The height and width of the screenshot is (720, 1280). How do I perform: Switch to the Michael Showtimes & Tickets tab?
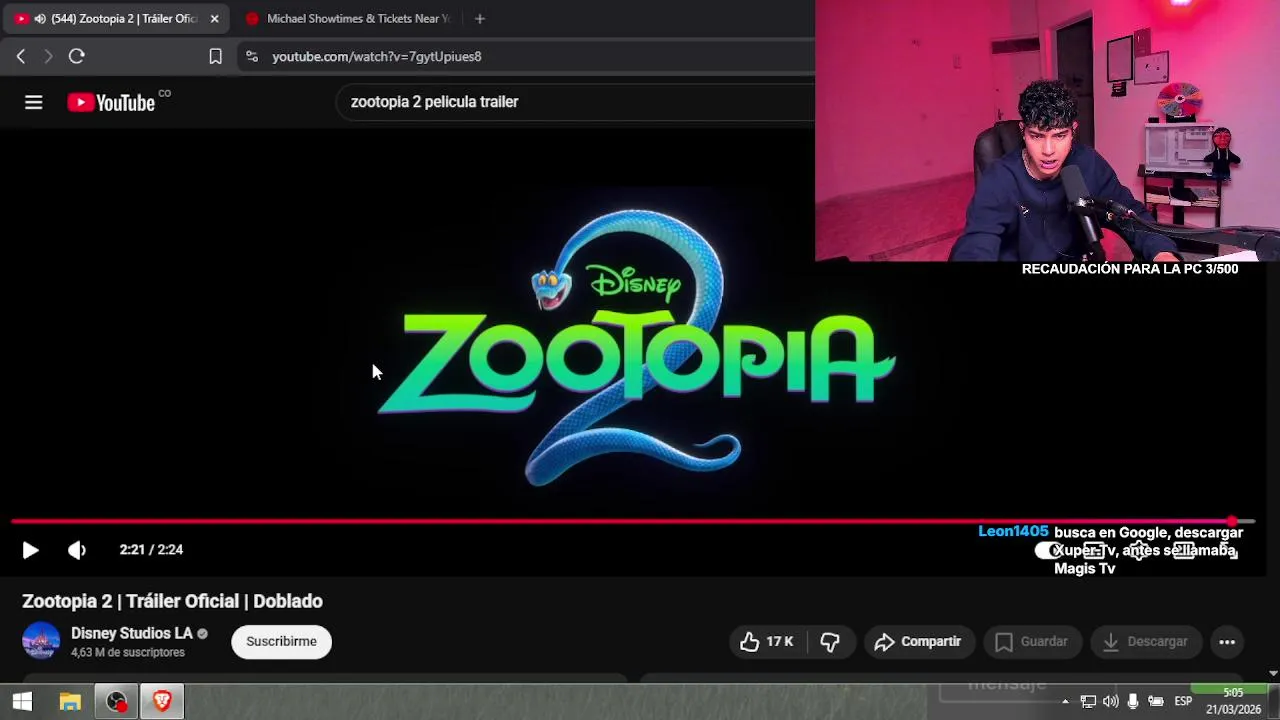350,18
